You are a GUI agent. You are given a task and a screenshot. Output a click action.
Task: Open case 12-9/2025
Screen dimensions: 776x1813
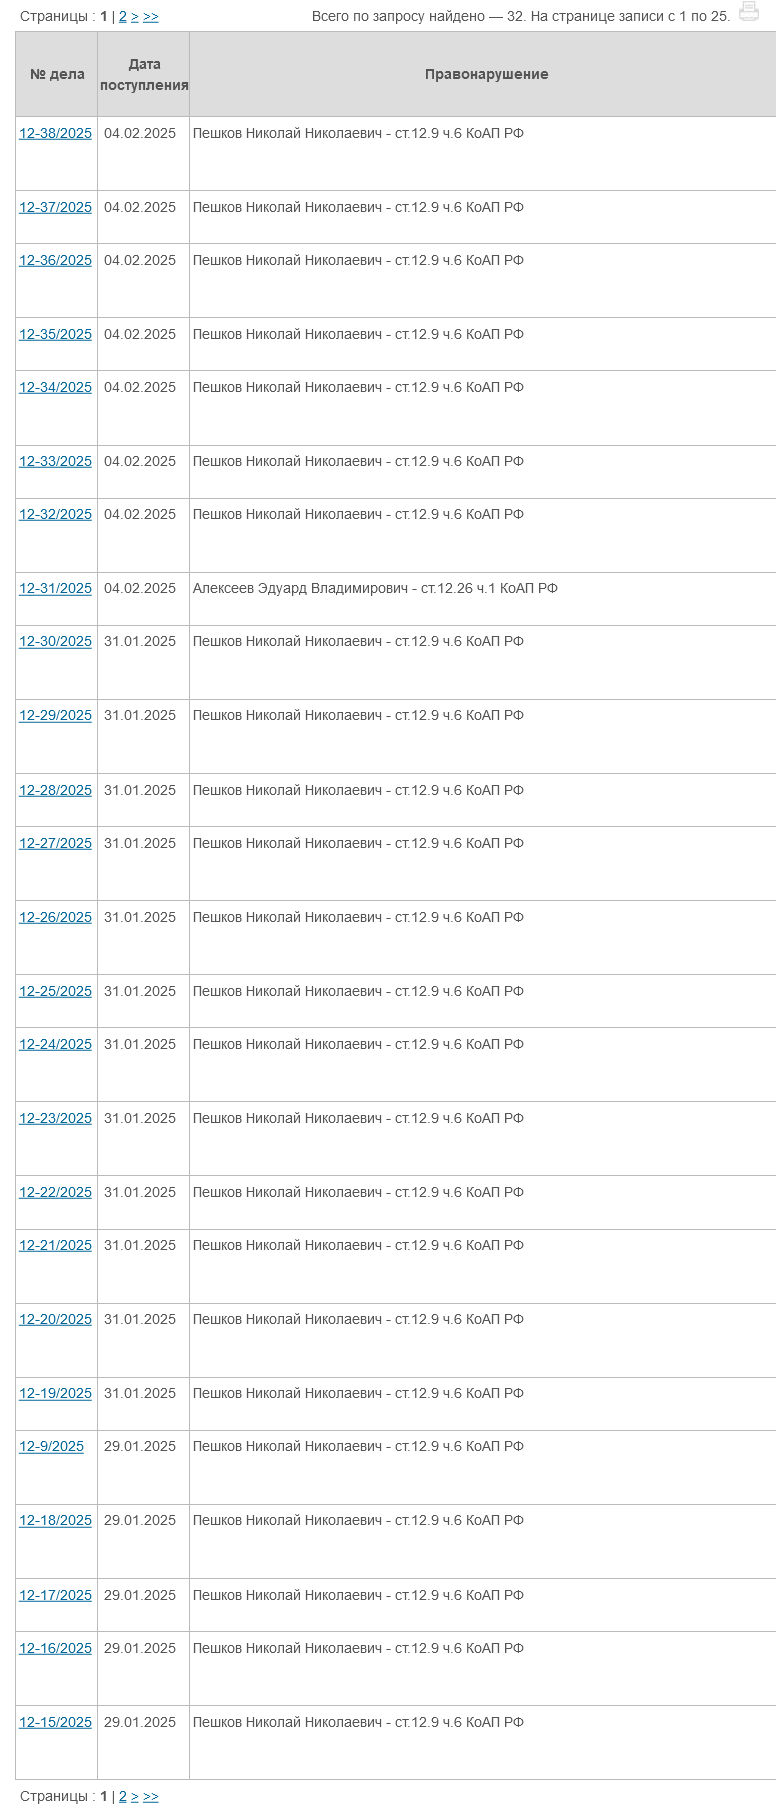pyautogui.click(x=51, y=1446)
